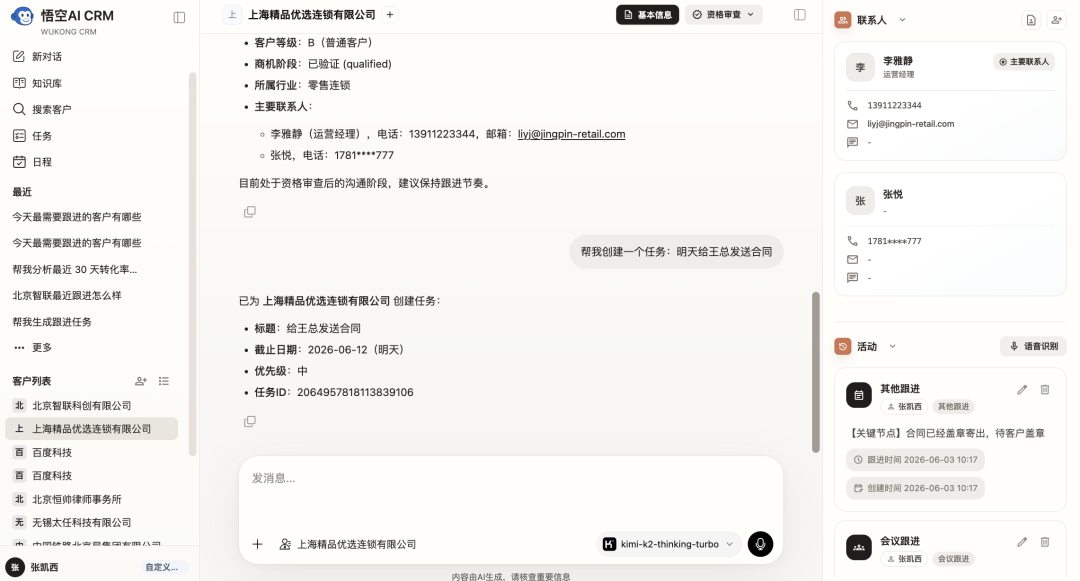Screen dimensions: 1080x581
Task: Open recent chat 帮我分析最近 30 天转化率
Action: pyautogui.click(x=74, y=269)
